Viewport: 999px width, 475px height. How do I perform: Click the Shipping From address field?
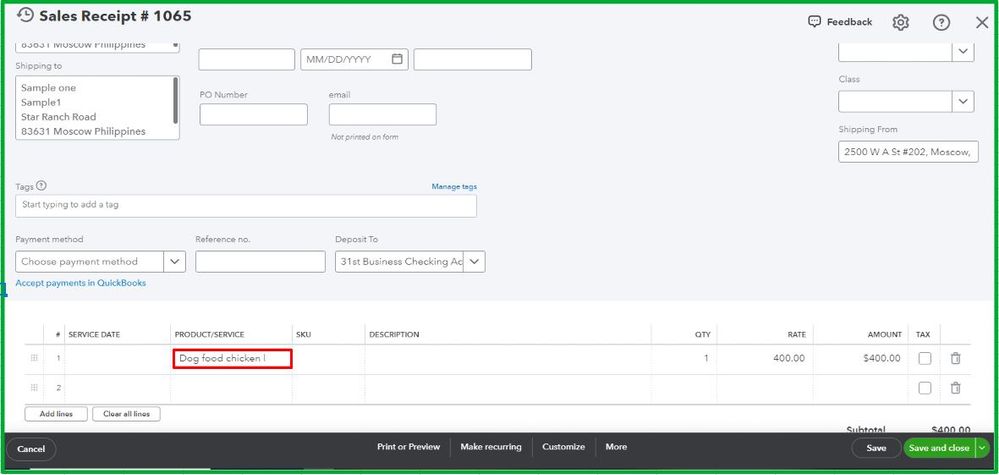tap(909, 152)
